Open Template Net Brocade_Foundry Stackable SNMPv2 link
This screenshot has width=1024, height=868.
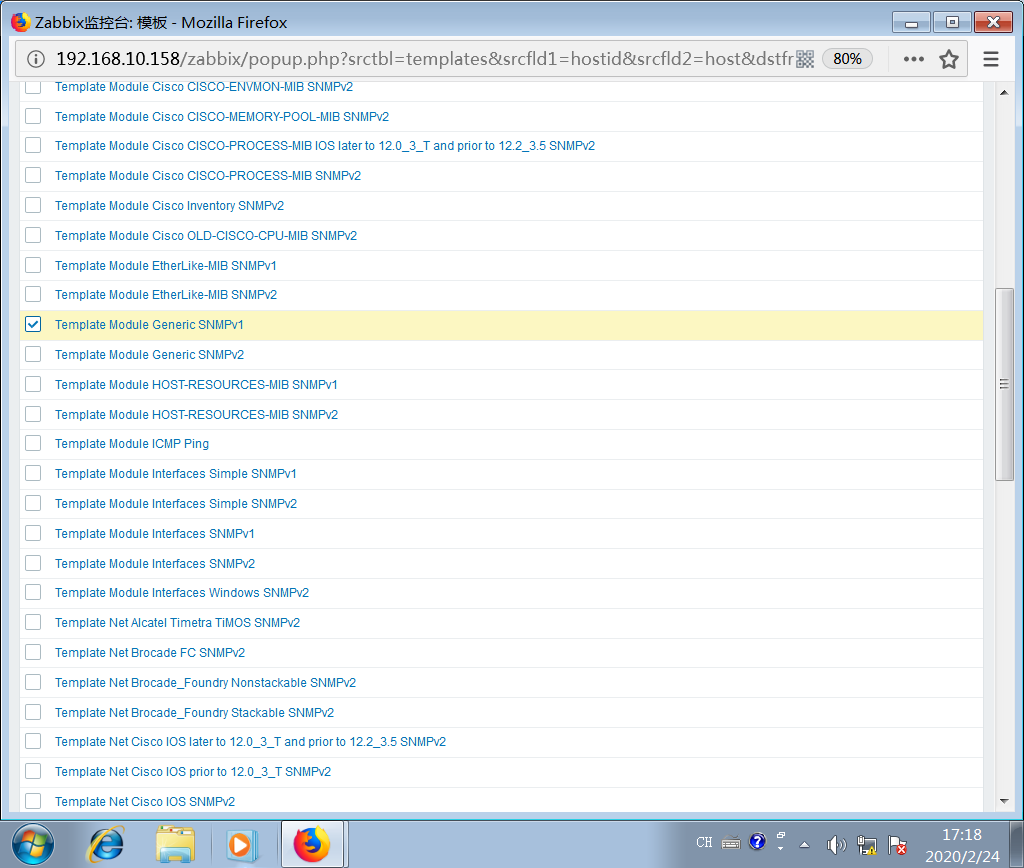194,713
